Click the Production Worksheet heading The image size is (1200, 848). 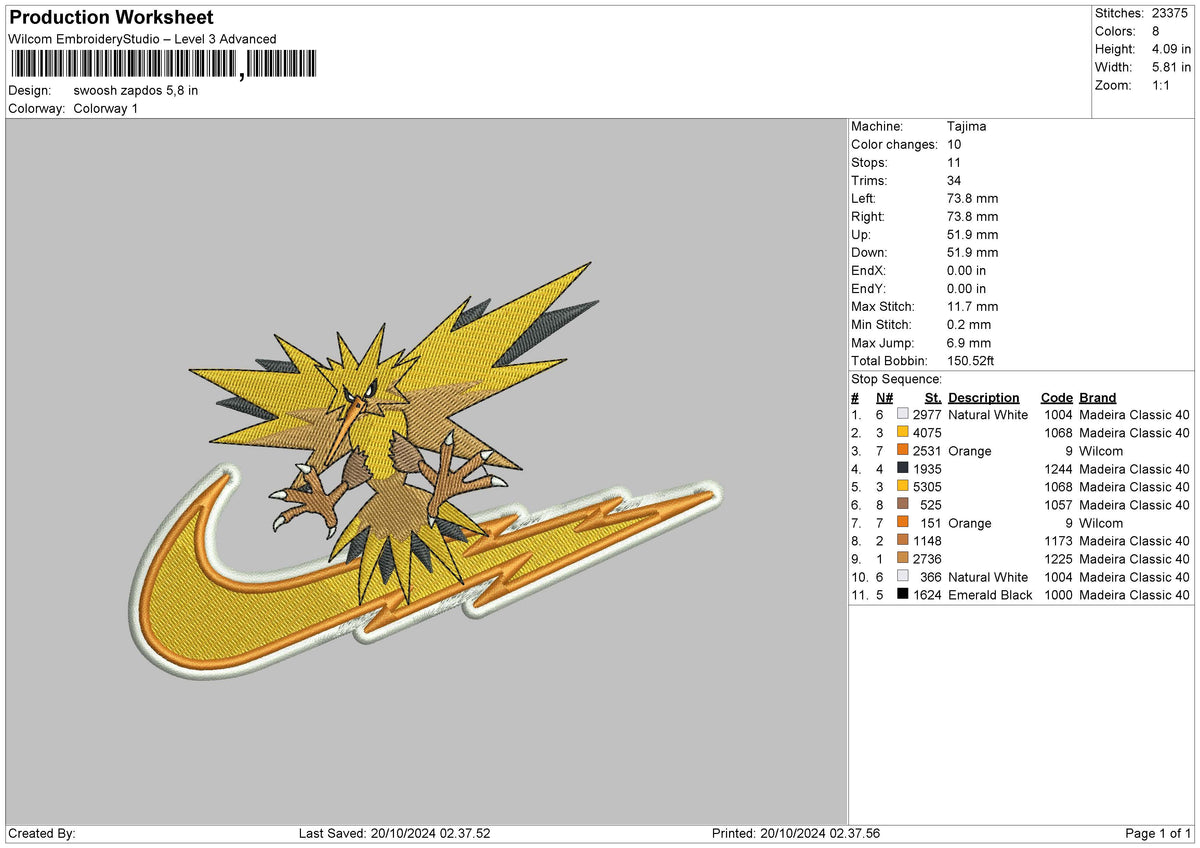[x=111, y=17]
